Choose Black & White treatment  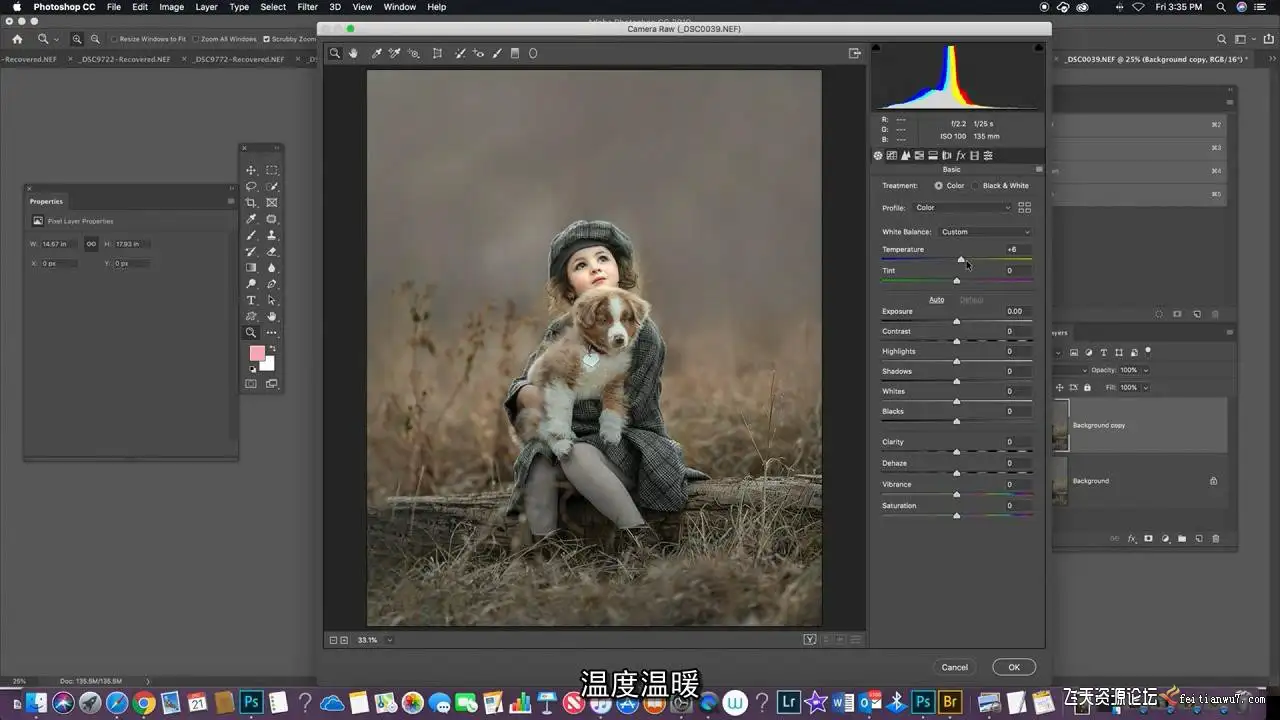[x=977, y=186]
